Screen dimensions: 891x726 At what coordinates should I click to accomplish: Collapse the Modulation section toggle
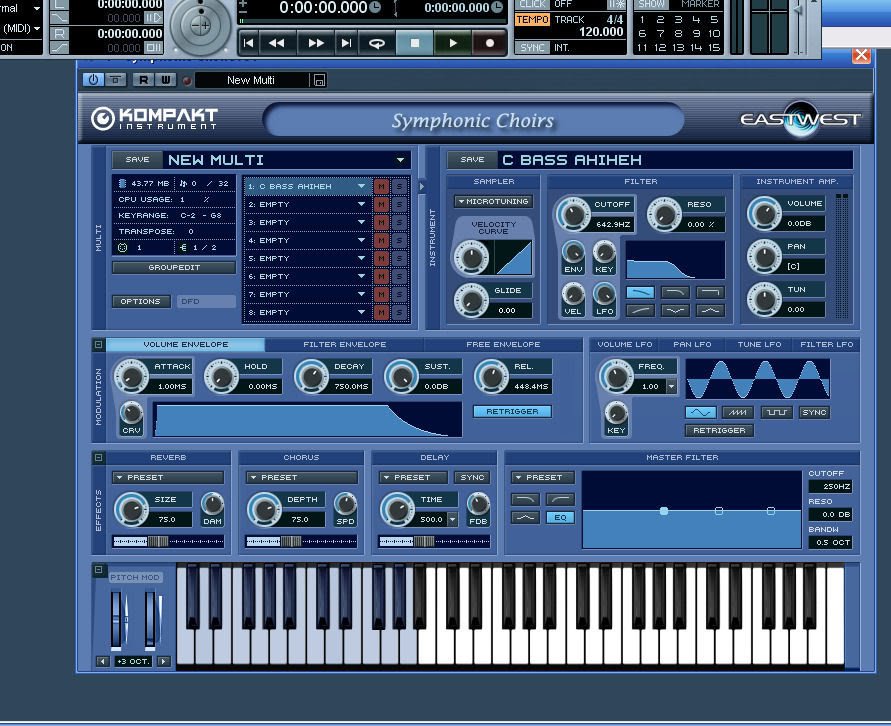point(98,344)
